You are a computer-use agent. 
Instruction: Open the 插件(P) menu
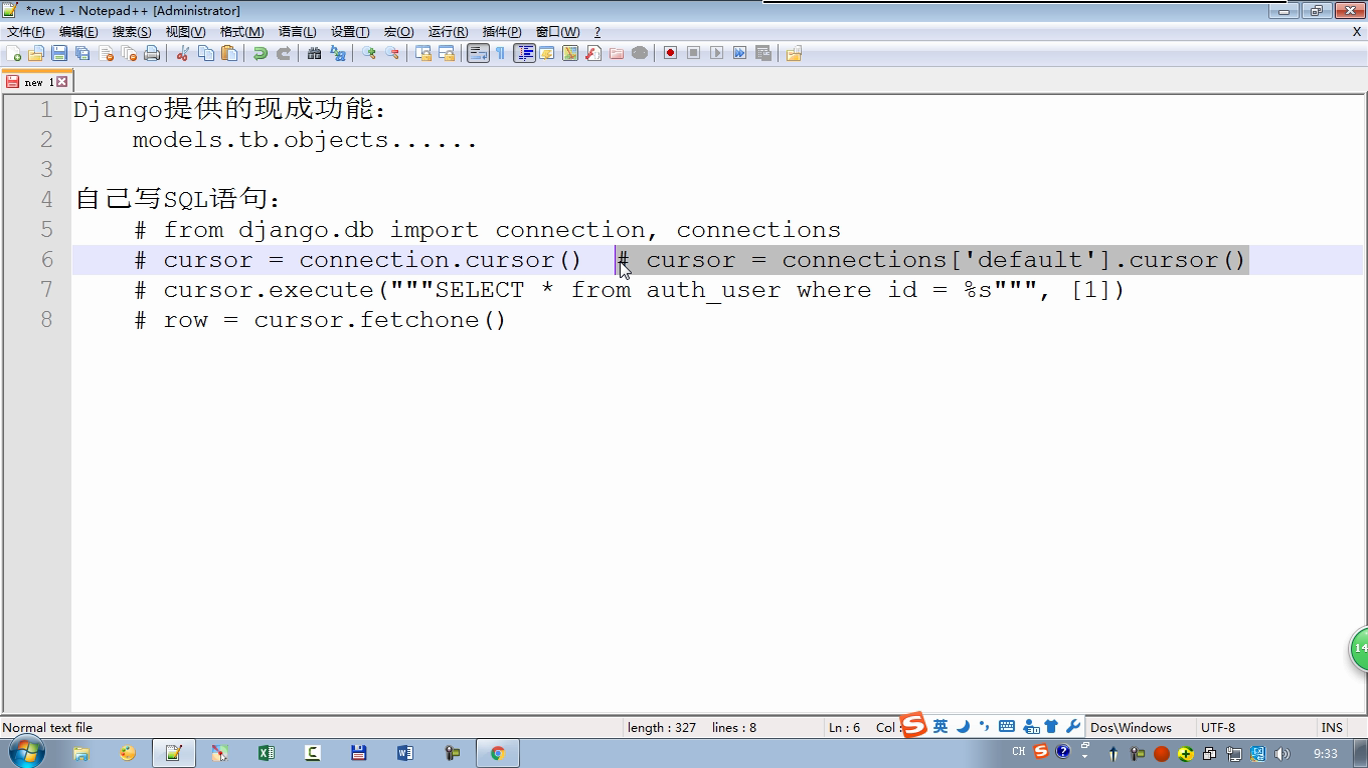click(501, 32)
